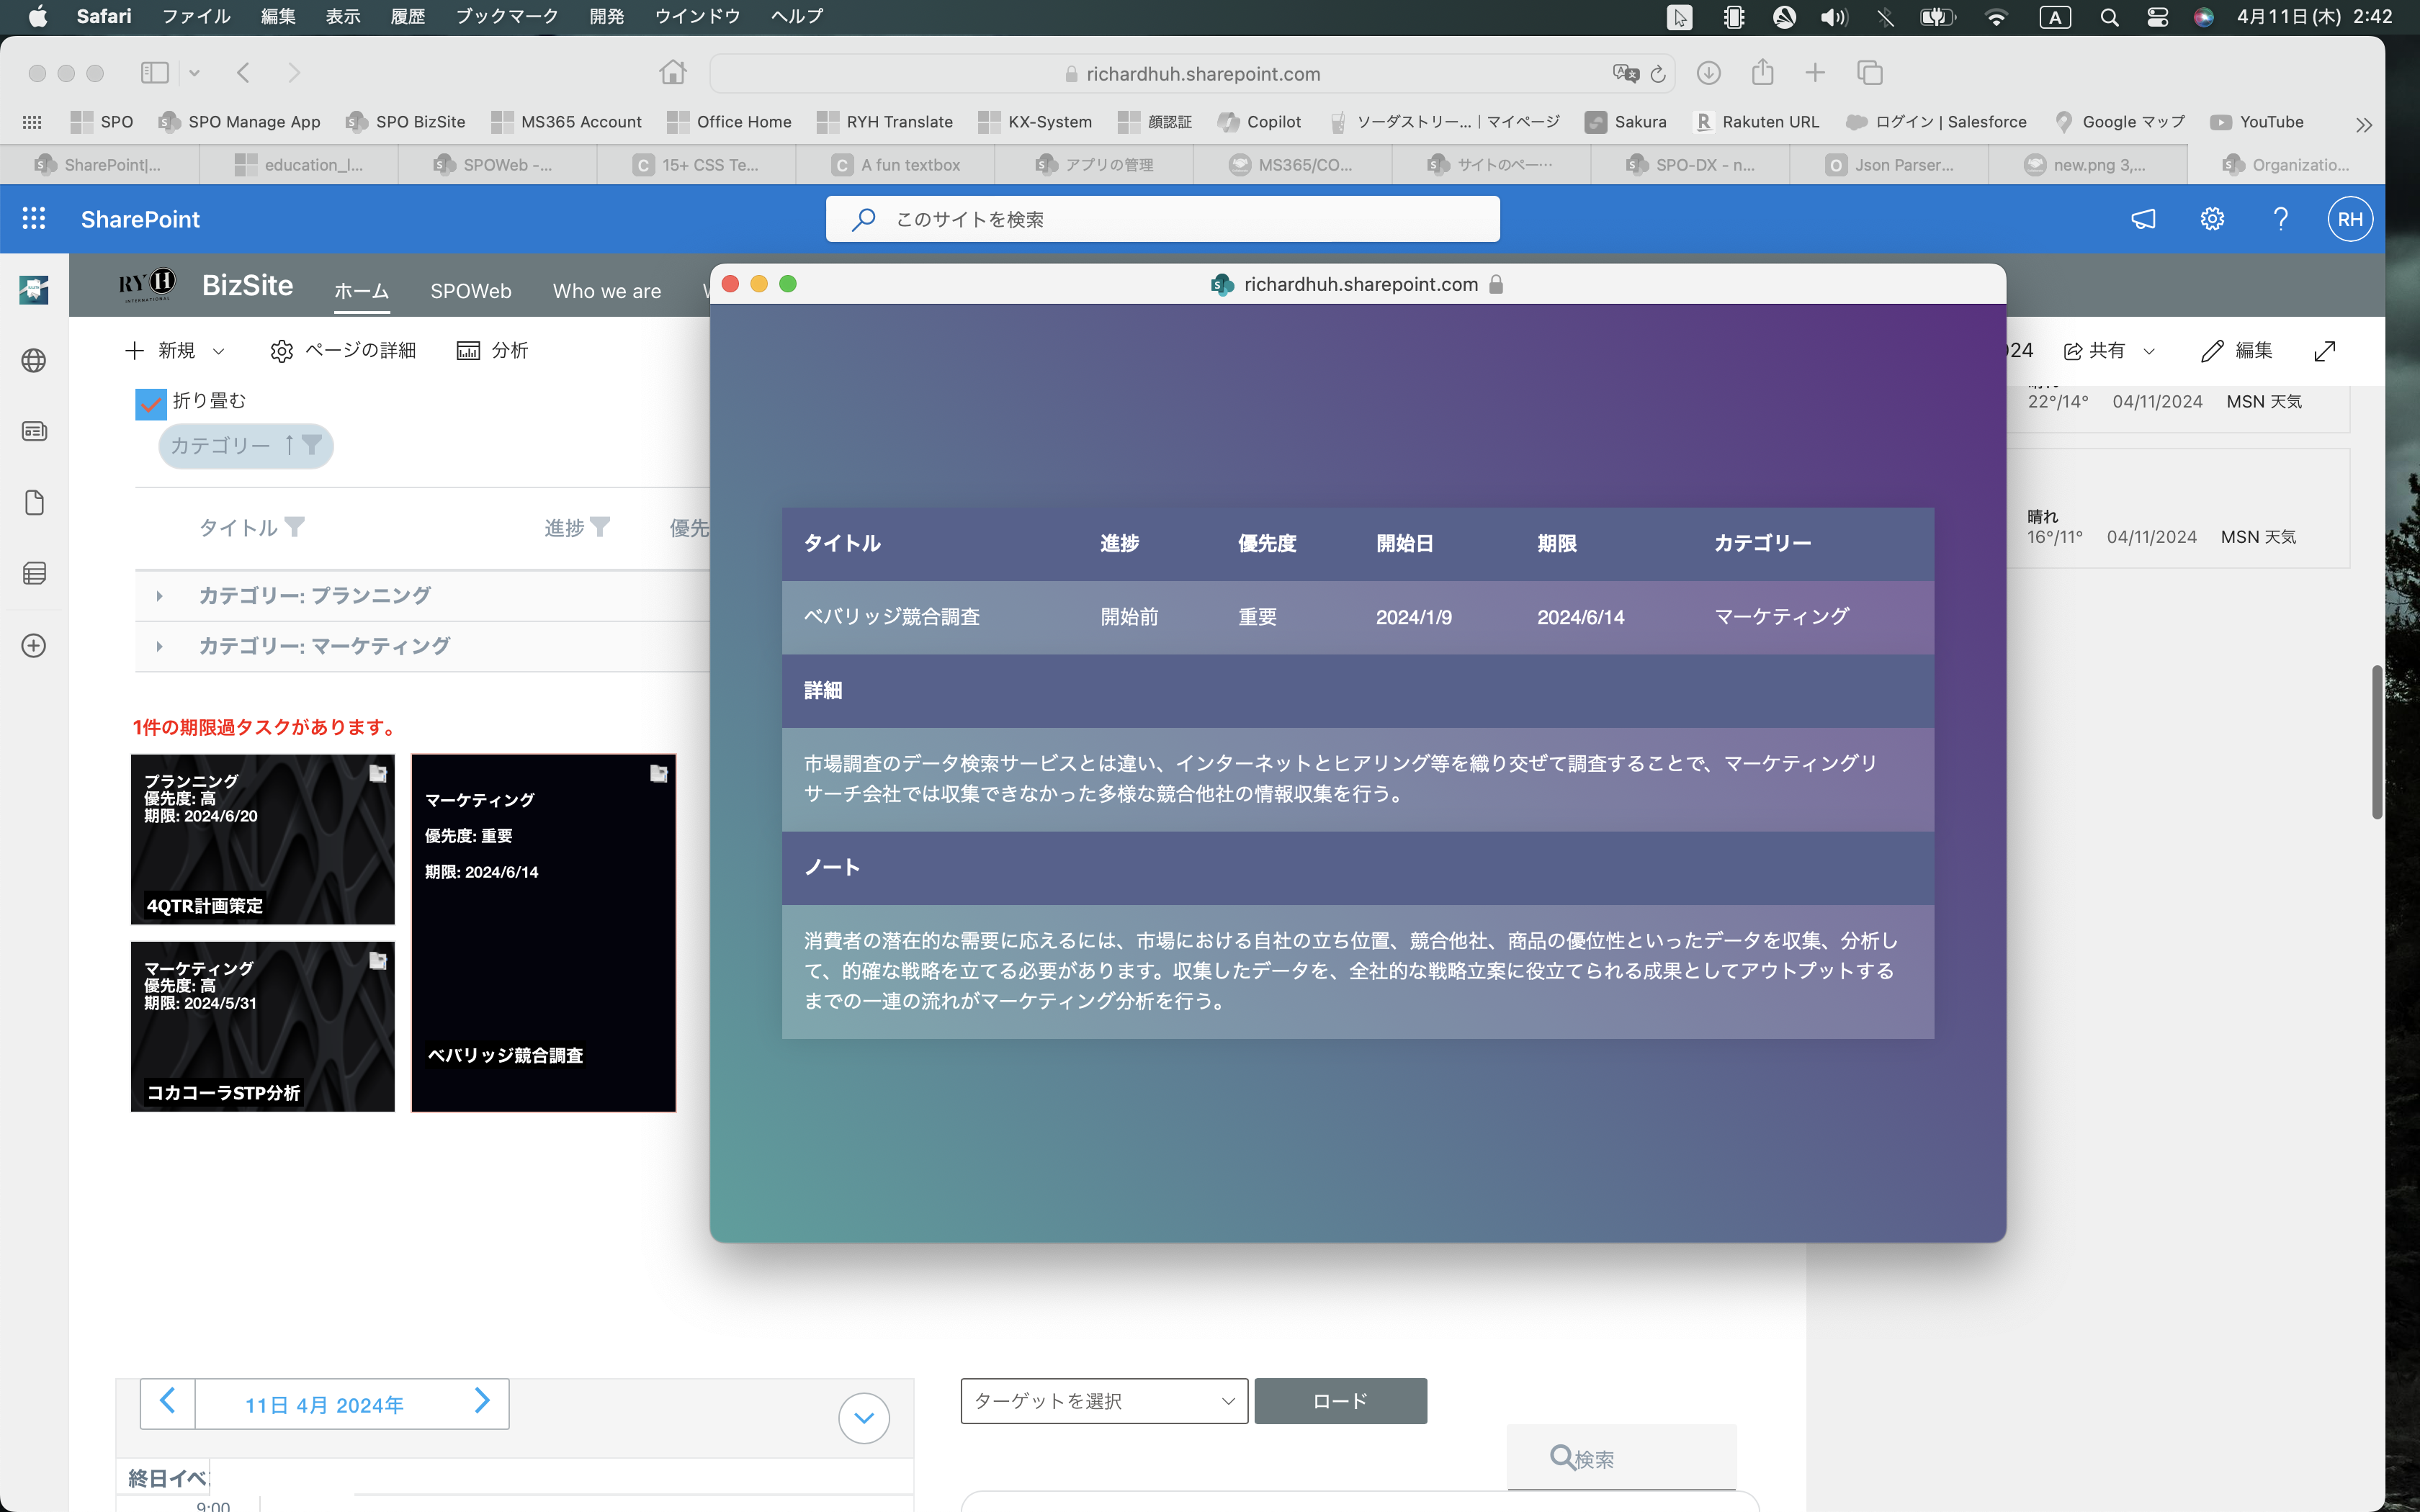Open the Who we are navigation tab
This screenshot has height=1512, width=2420.
click(607, 291)
